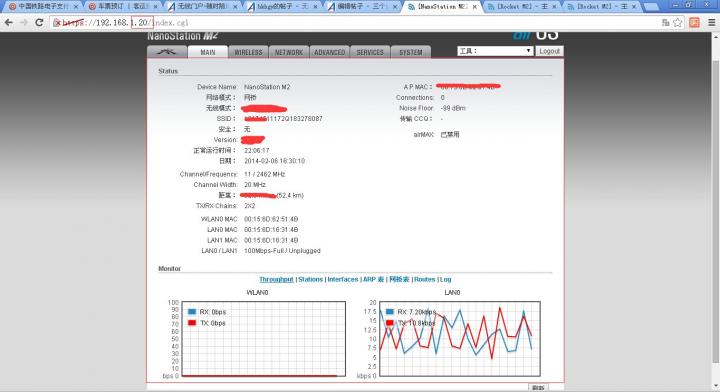
Task: Bookmark this page with the star icon
Action: pyautogui.click(x=677, y=22)
